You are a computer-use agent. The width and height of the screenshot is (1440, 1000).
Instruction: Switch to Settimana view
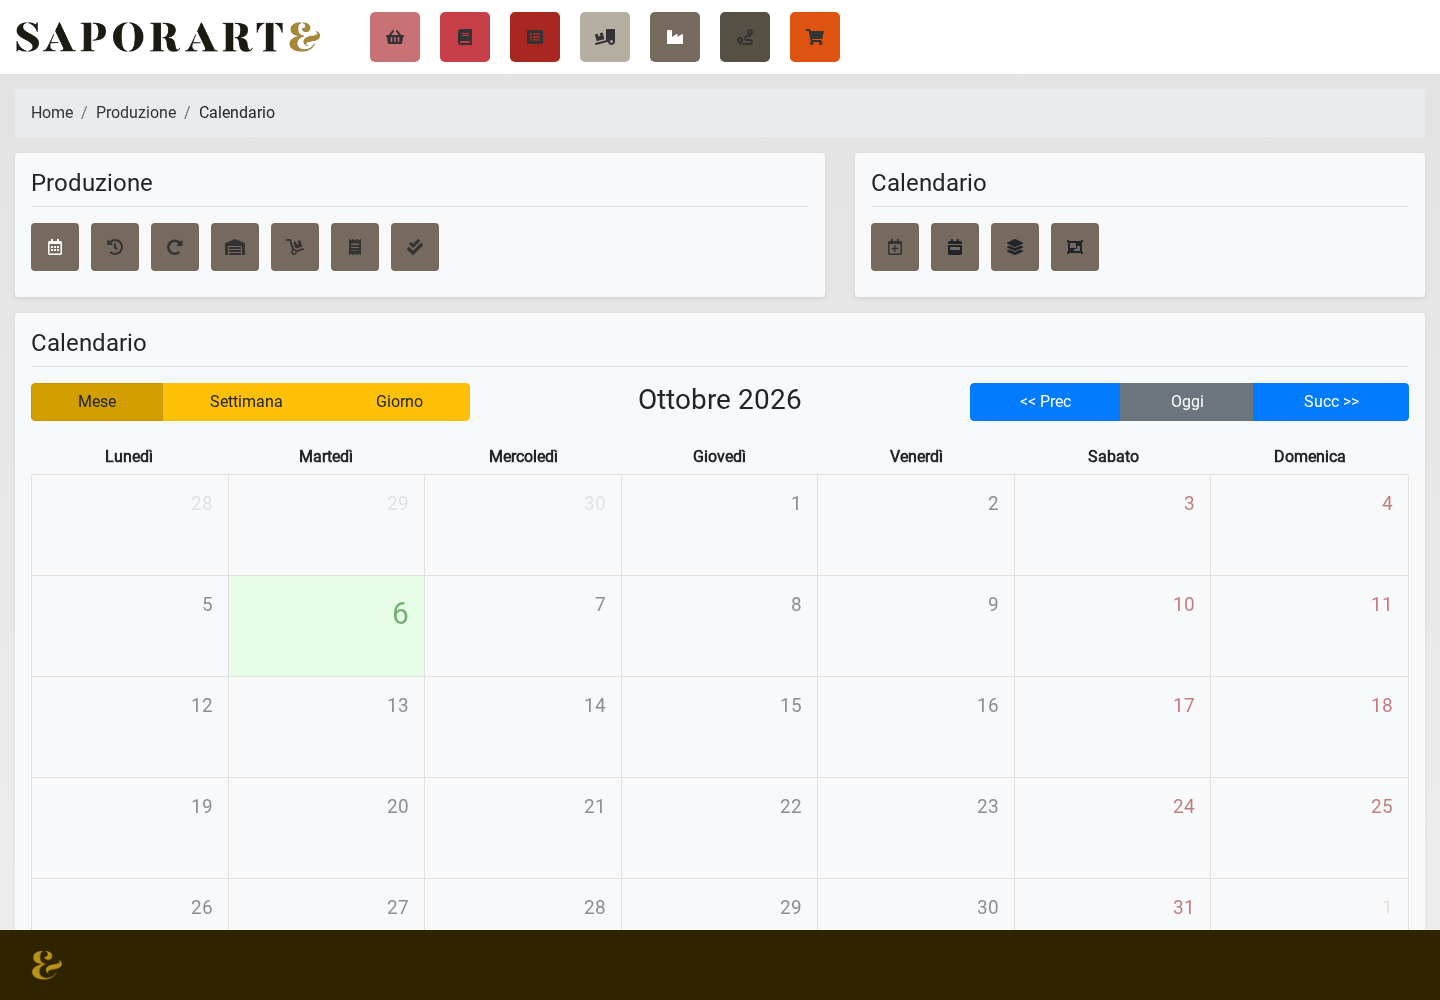246,402
